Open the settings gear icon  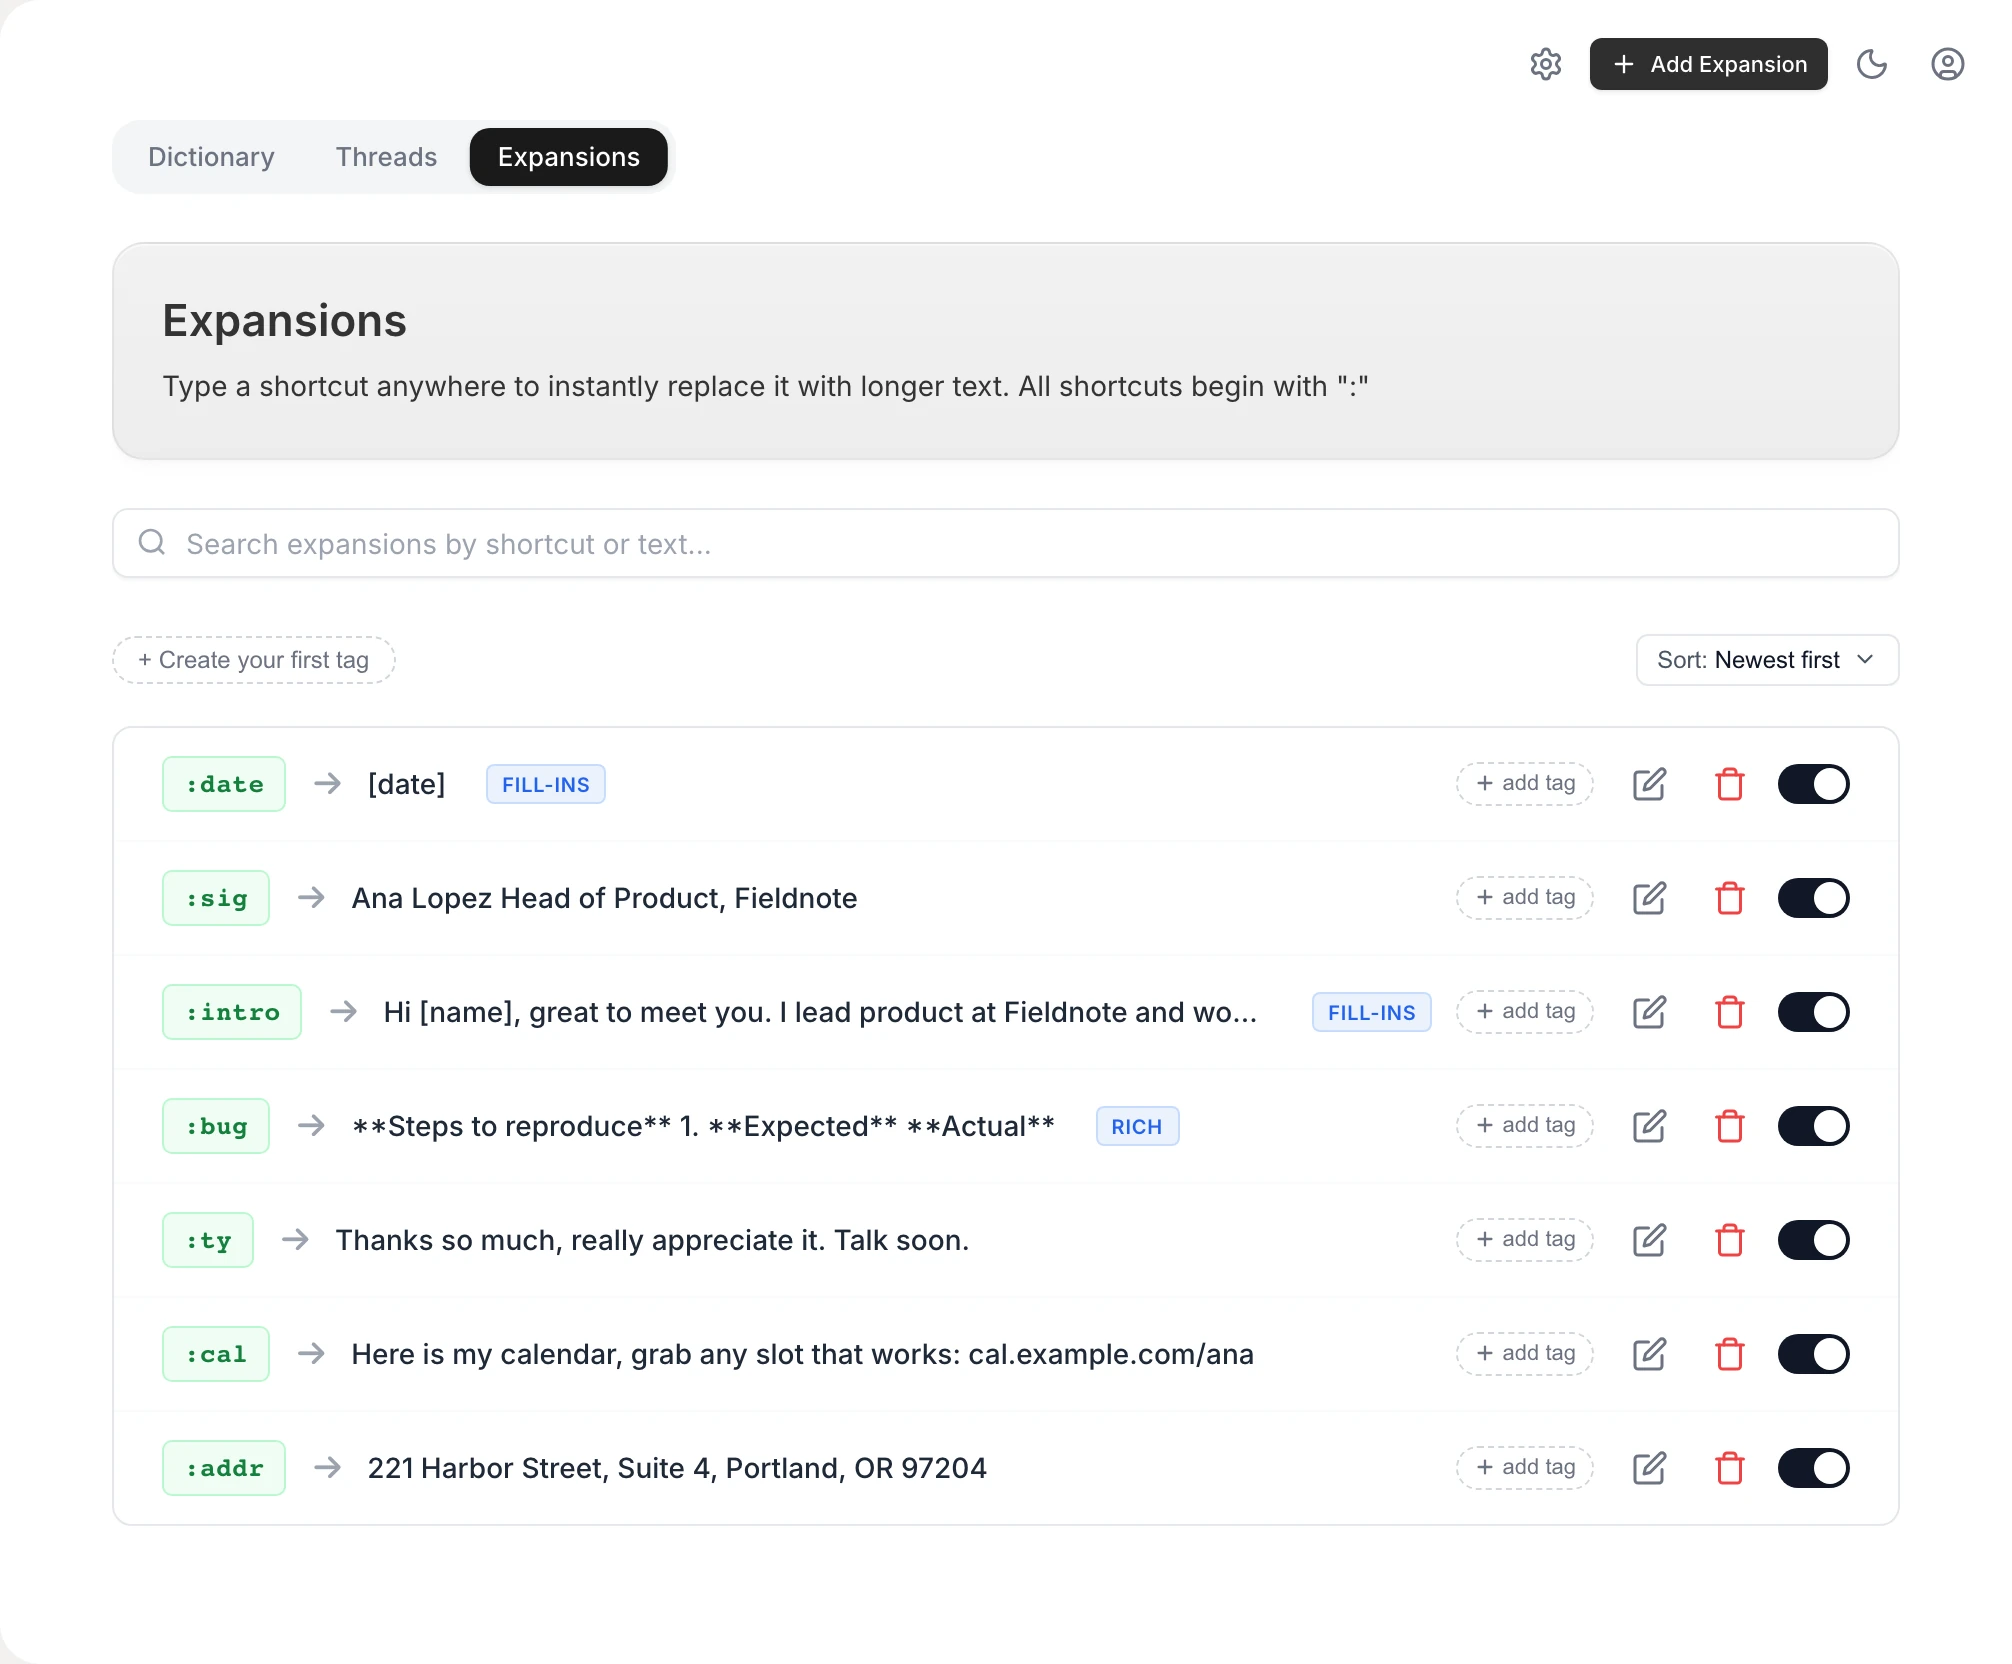1545,64
